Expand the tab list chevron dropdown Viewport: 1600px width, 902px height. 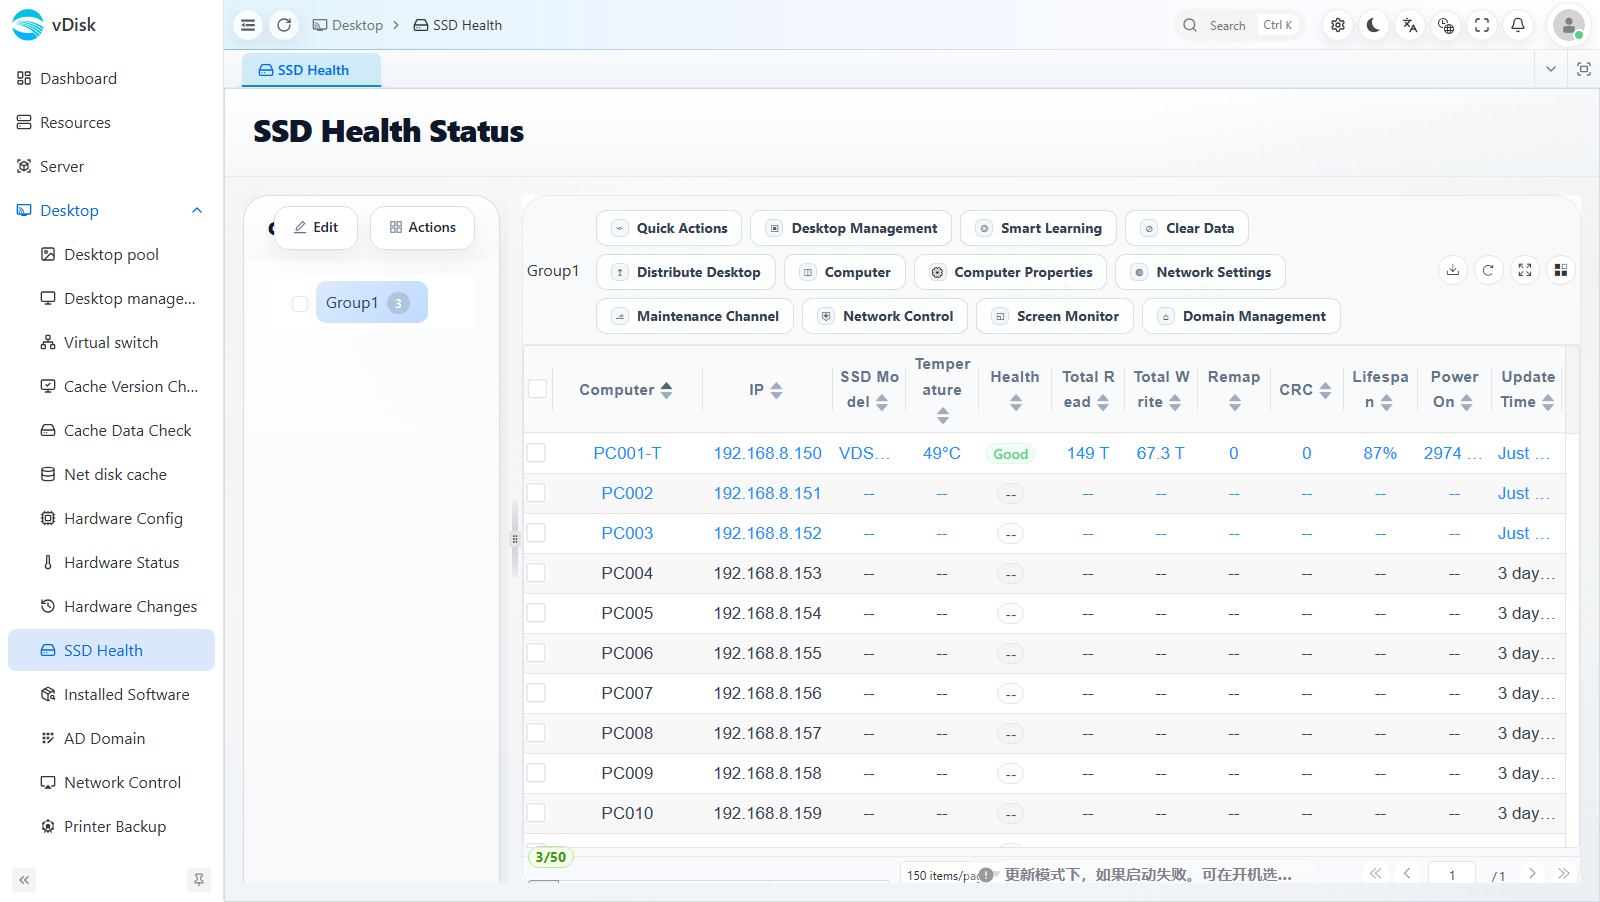coord(1550,69)
